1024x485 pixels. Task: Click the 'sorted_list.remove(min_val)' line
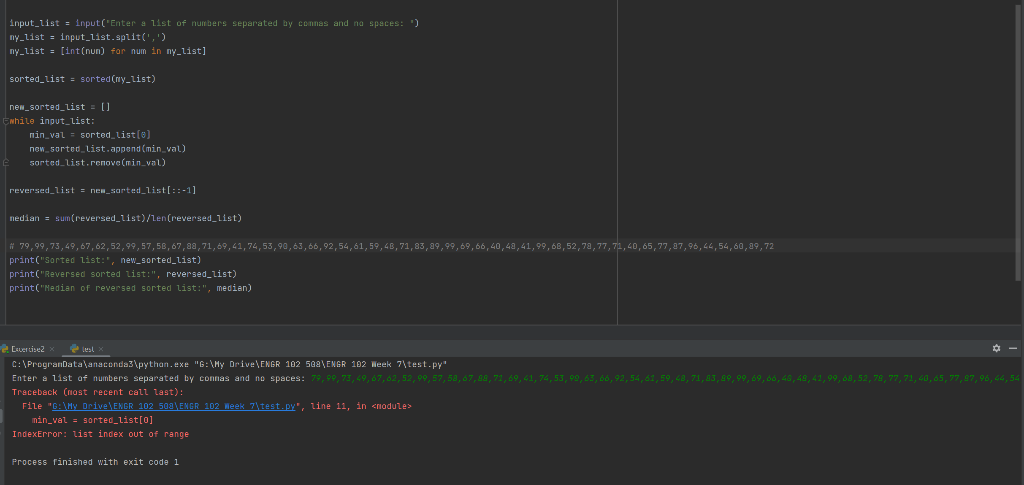click(x=98, y=163)
